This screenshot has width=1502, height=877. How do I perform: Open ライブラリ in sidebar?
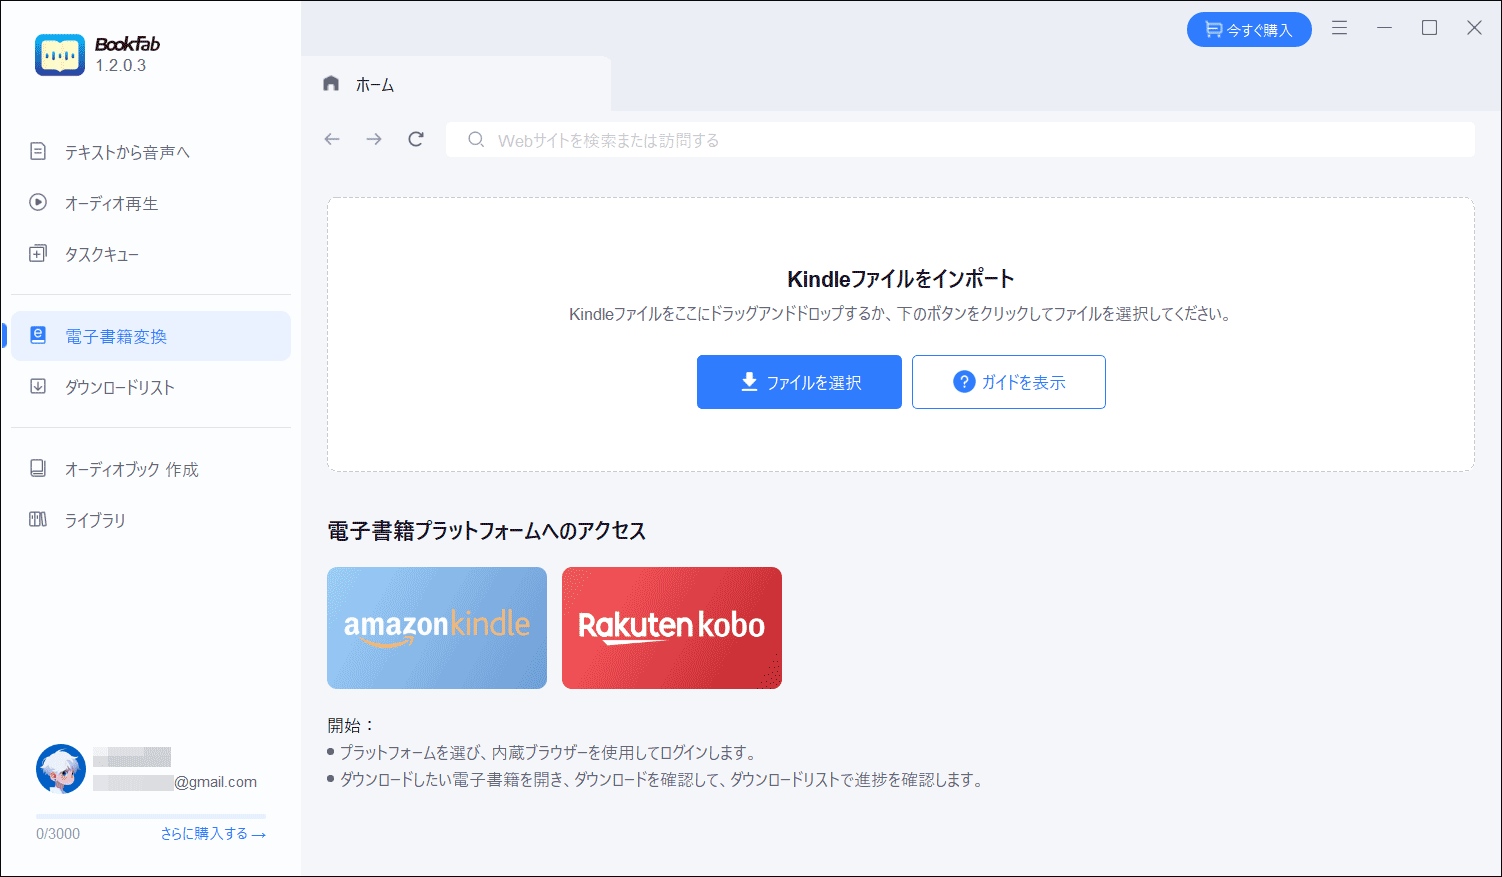point(95,520)
